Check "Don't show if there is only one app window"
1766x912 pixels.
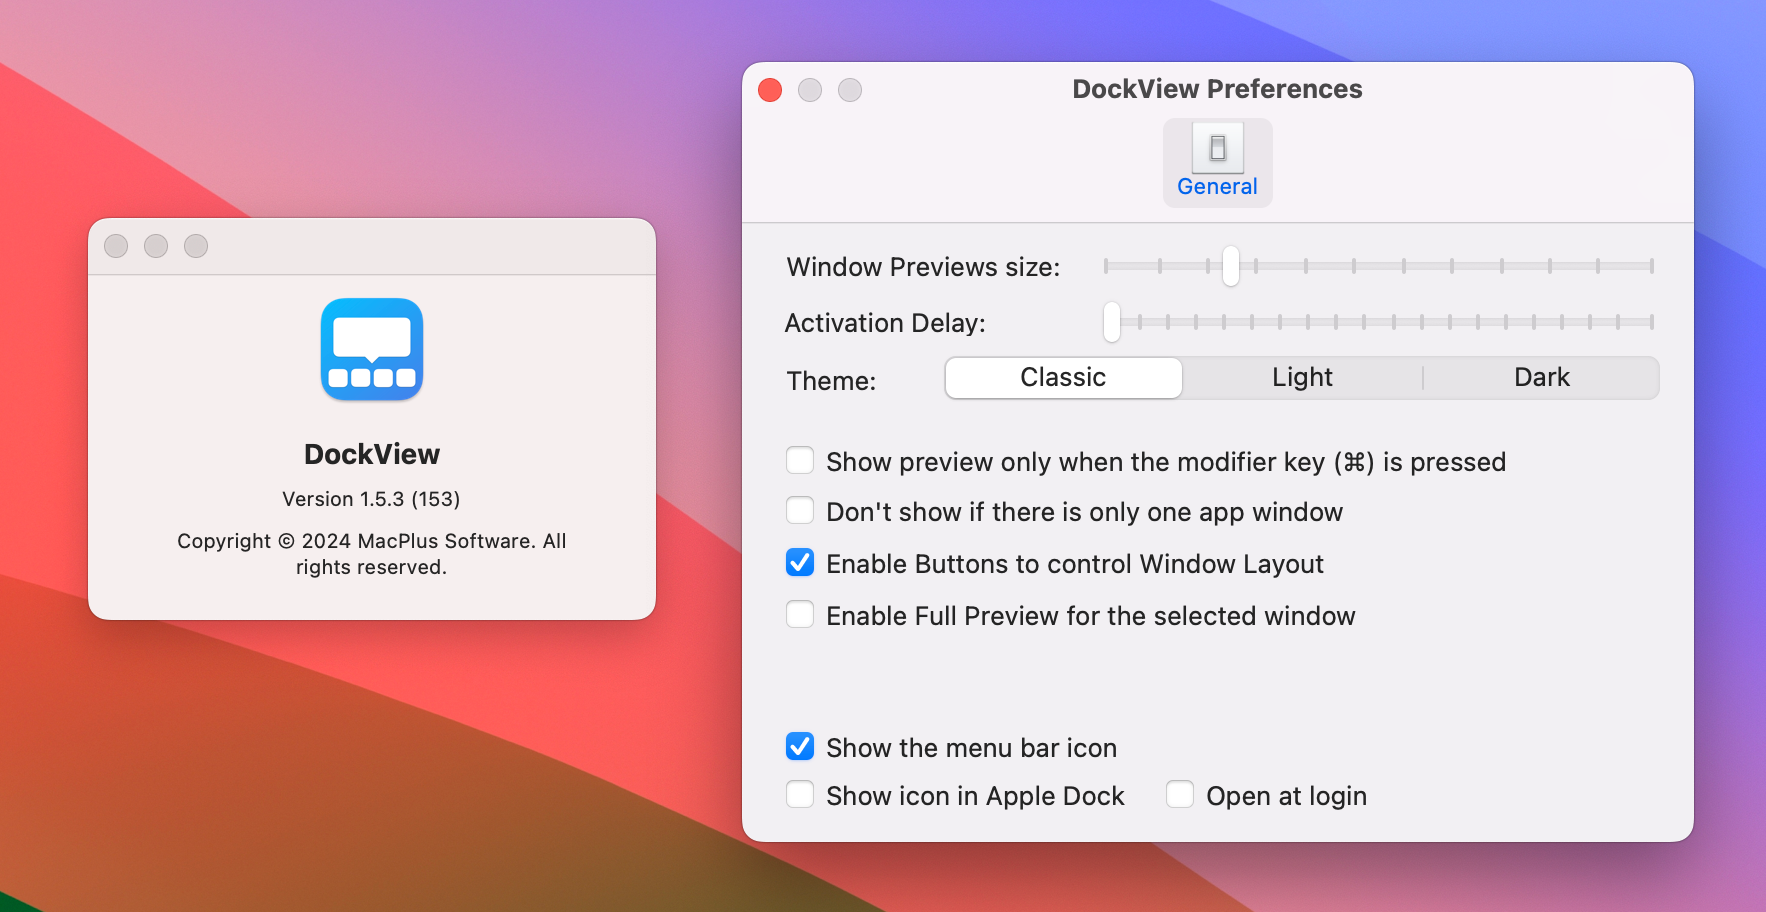pos(799,511)
